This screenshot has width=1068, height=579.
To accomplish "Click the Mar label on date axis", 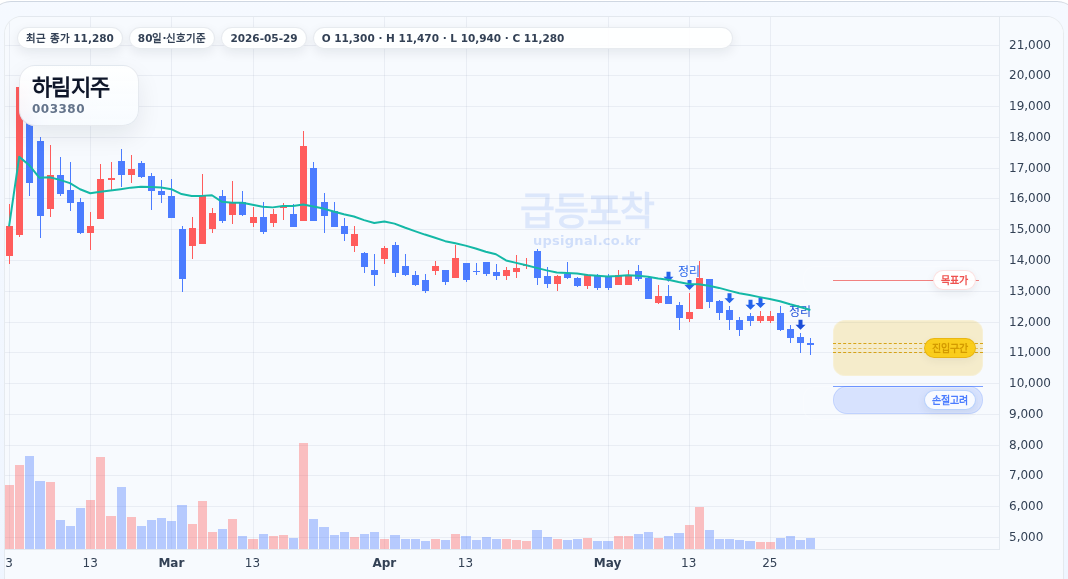I will pos(172,563).
